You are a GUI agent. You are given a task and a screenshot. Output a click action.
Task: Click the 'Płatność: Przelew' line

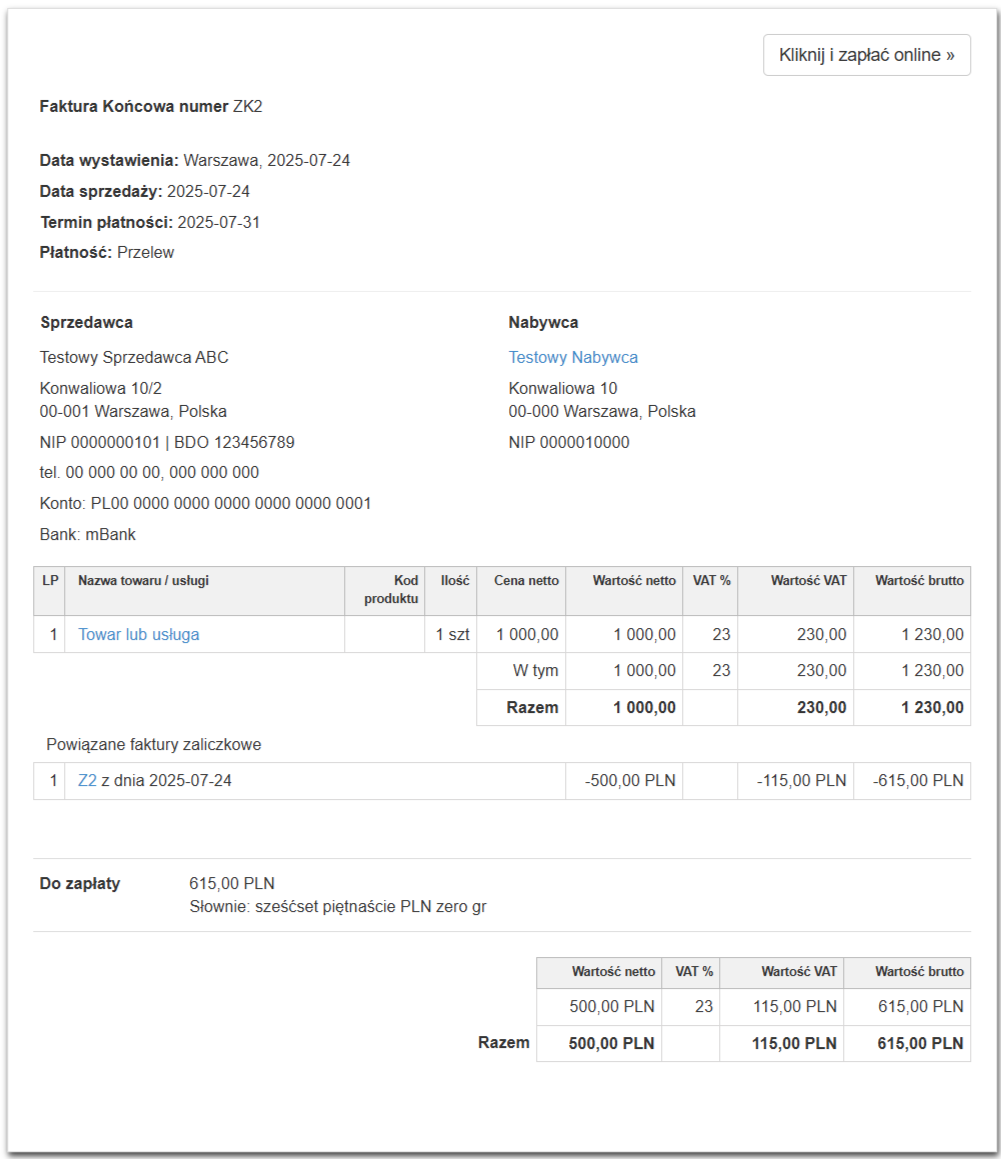click(107, 253)
